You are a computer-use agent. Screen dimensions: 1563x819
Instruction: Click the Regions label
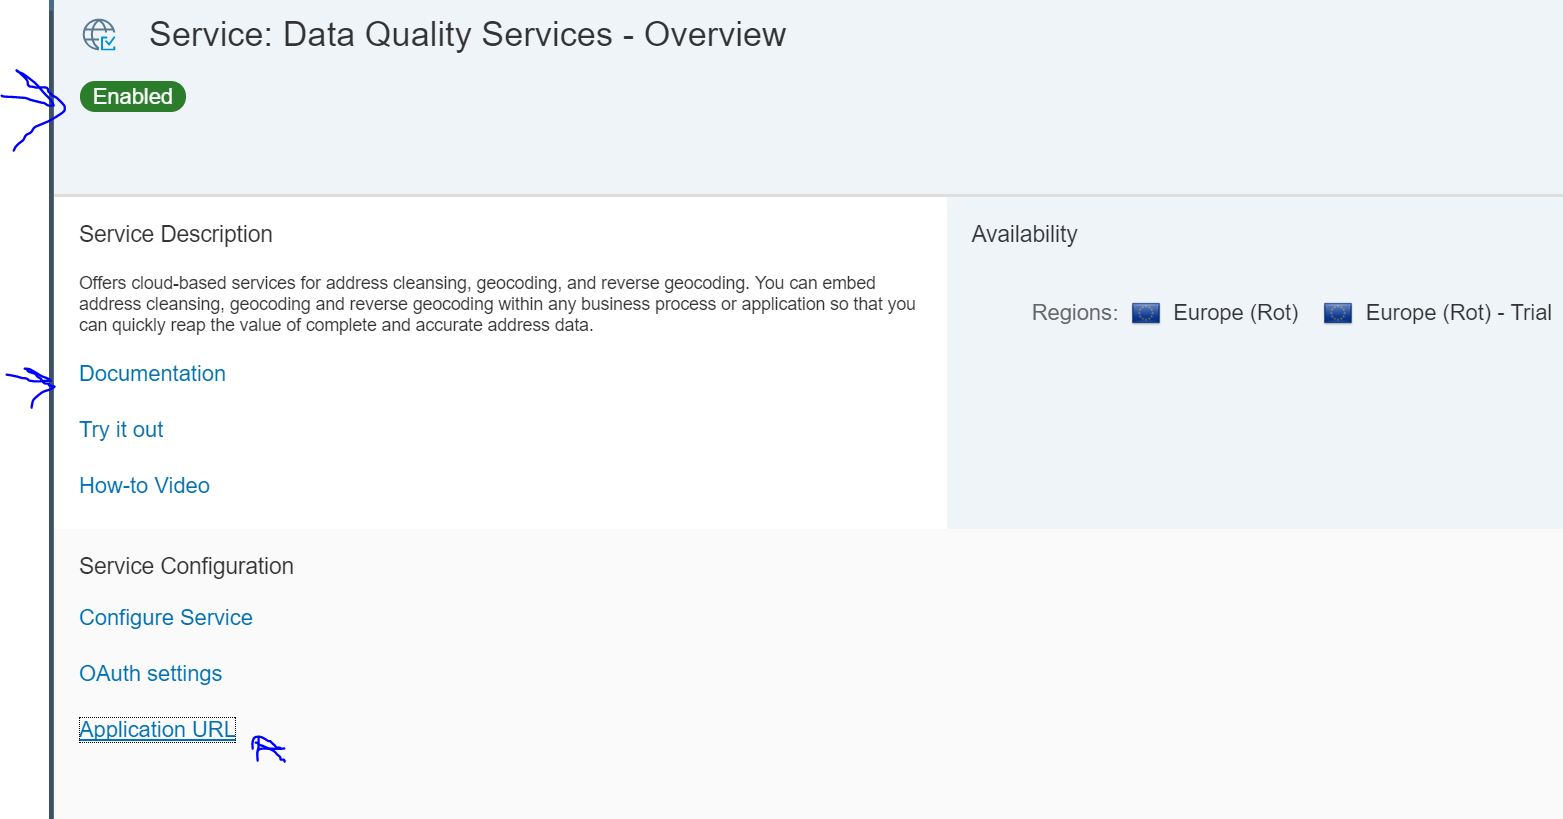coord(1074,313)
